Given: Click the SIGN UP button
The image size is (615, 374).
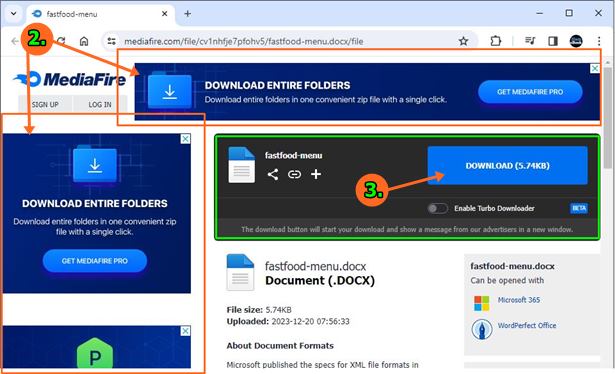Looking at the screenshot, I should pos(45,105).
